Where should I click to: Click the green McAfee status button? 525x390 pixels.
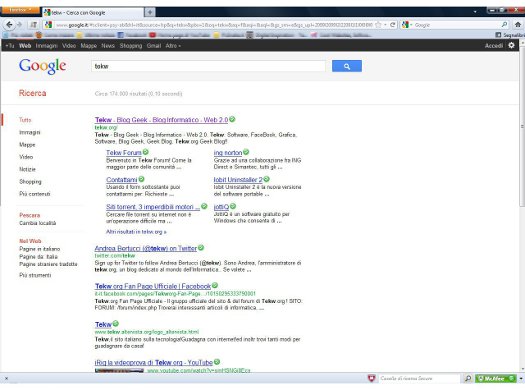pos(496,378)
